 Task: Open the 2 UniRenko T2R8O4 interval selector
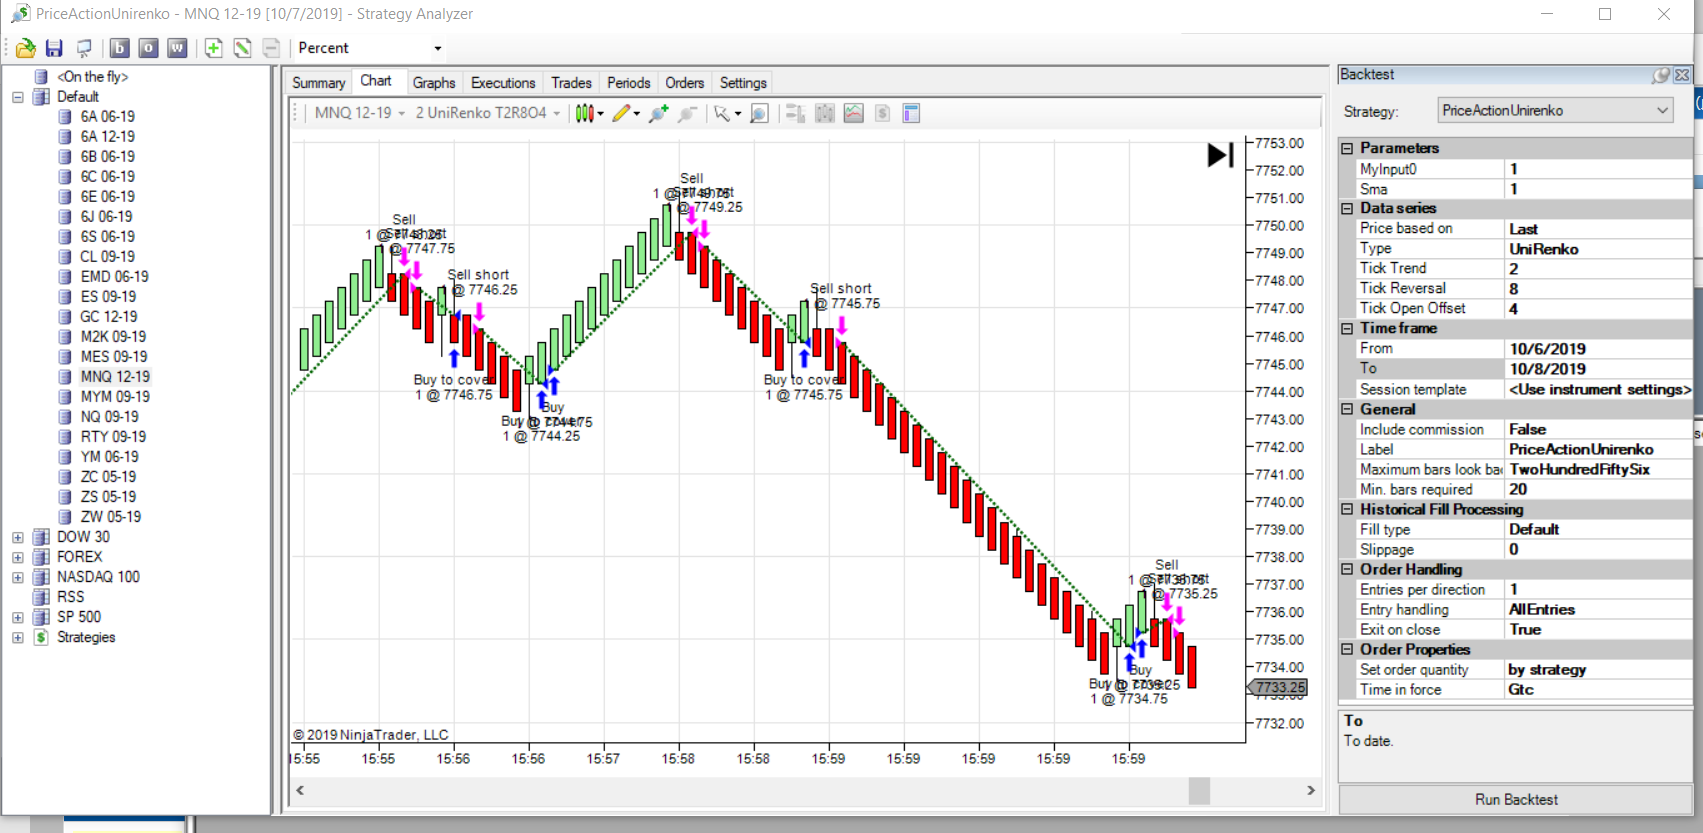(488, 113)
